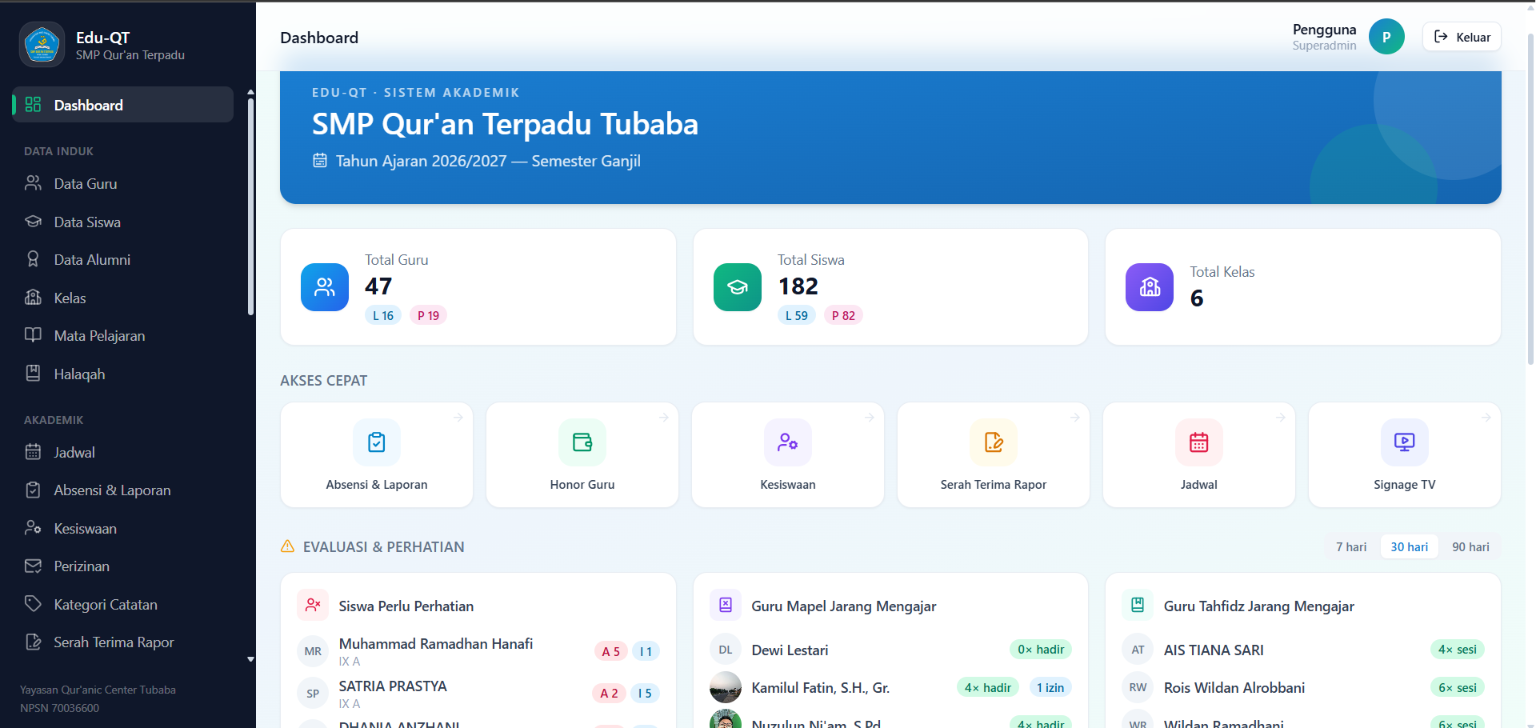This screenshot has height=728, width=1536.
Task: Click the Total Guru blue icon
Action: (x=325, y=287)
